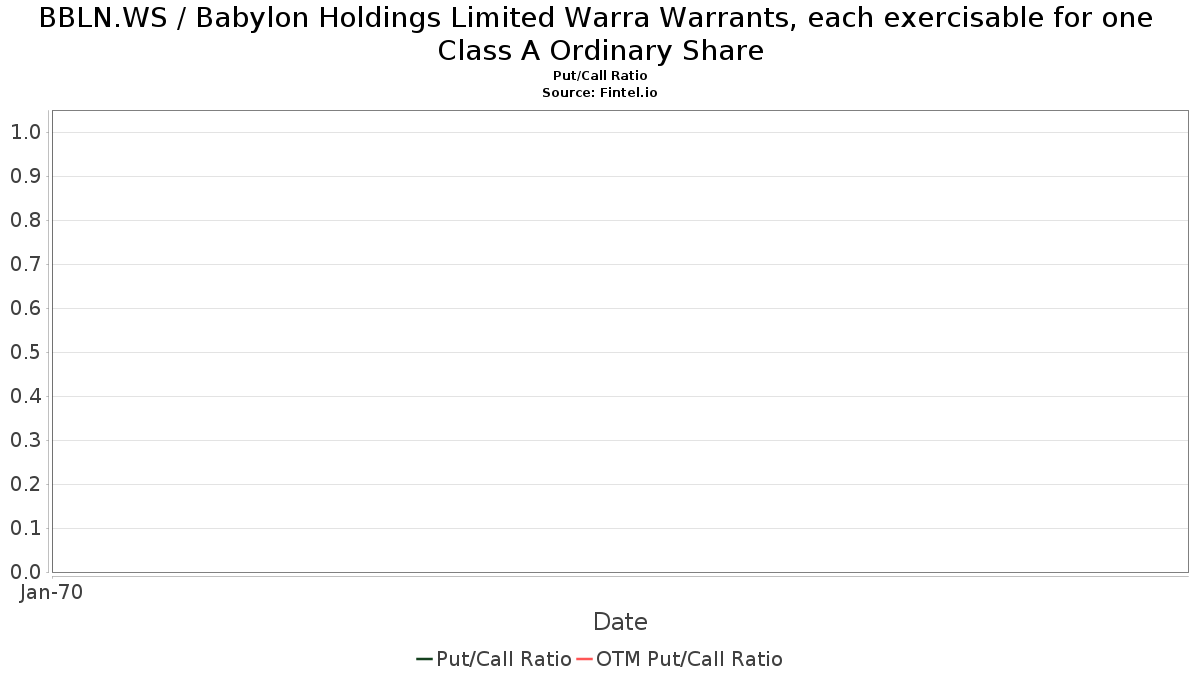Click the second title line Class A Ordinary Share
Screen dimensions: 1200x675
coord(600,51)
